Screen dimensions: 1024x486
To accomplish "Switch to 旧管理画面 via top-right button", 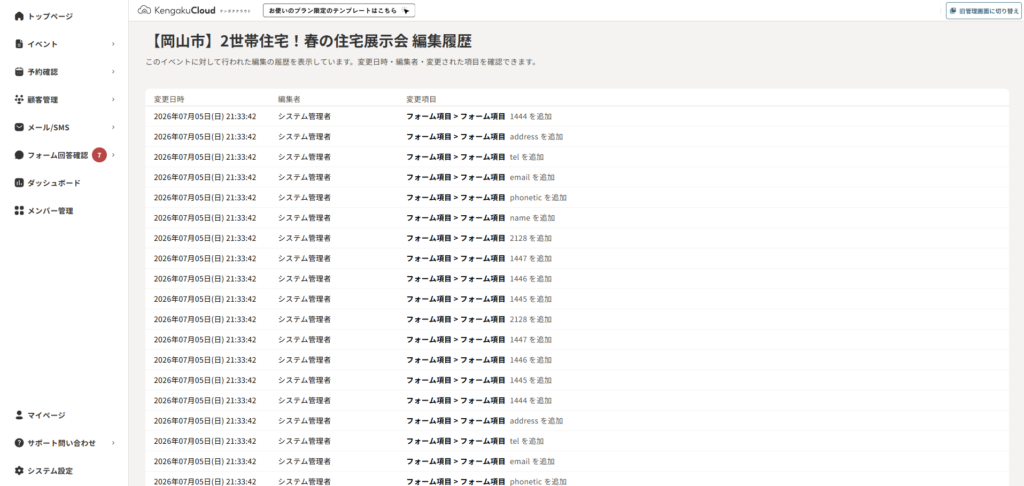I will click(984, 11).
